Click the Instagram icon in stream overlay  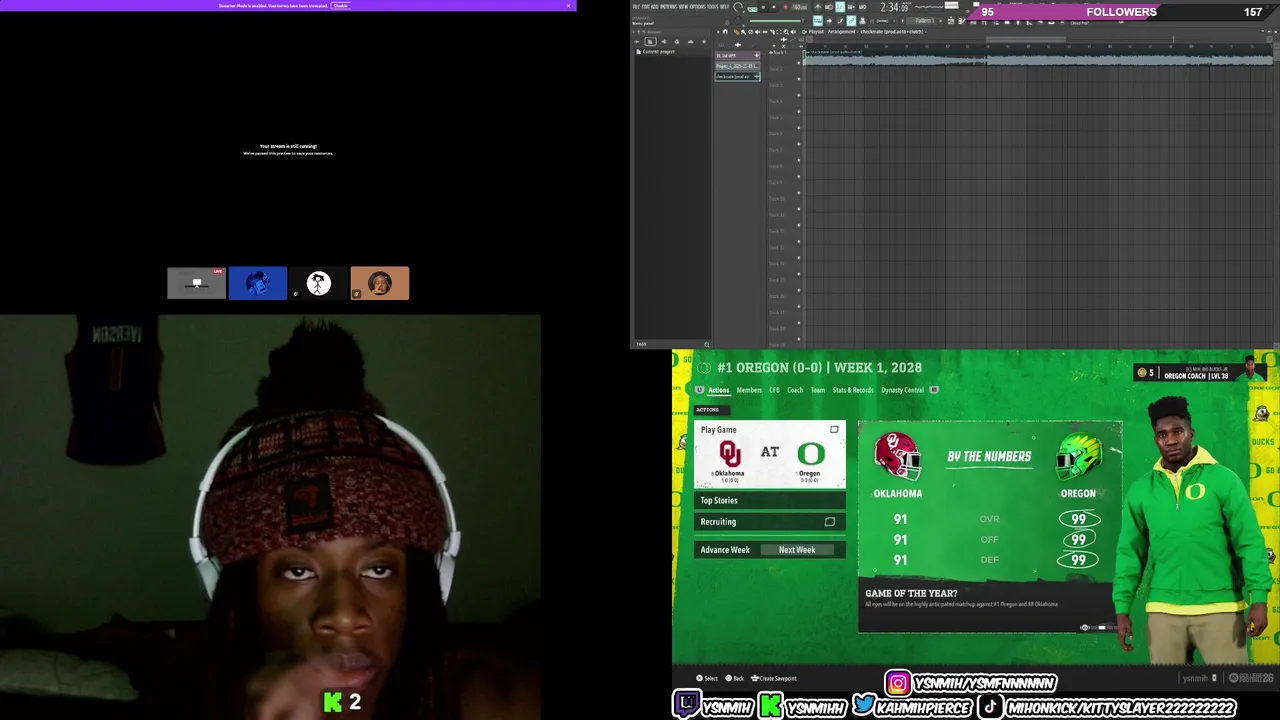pyautogui.click(x=898, y=683)
